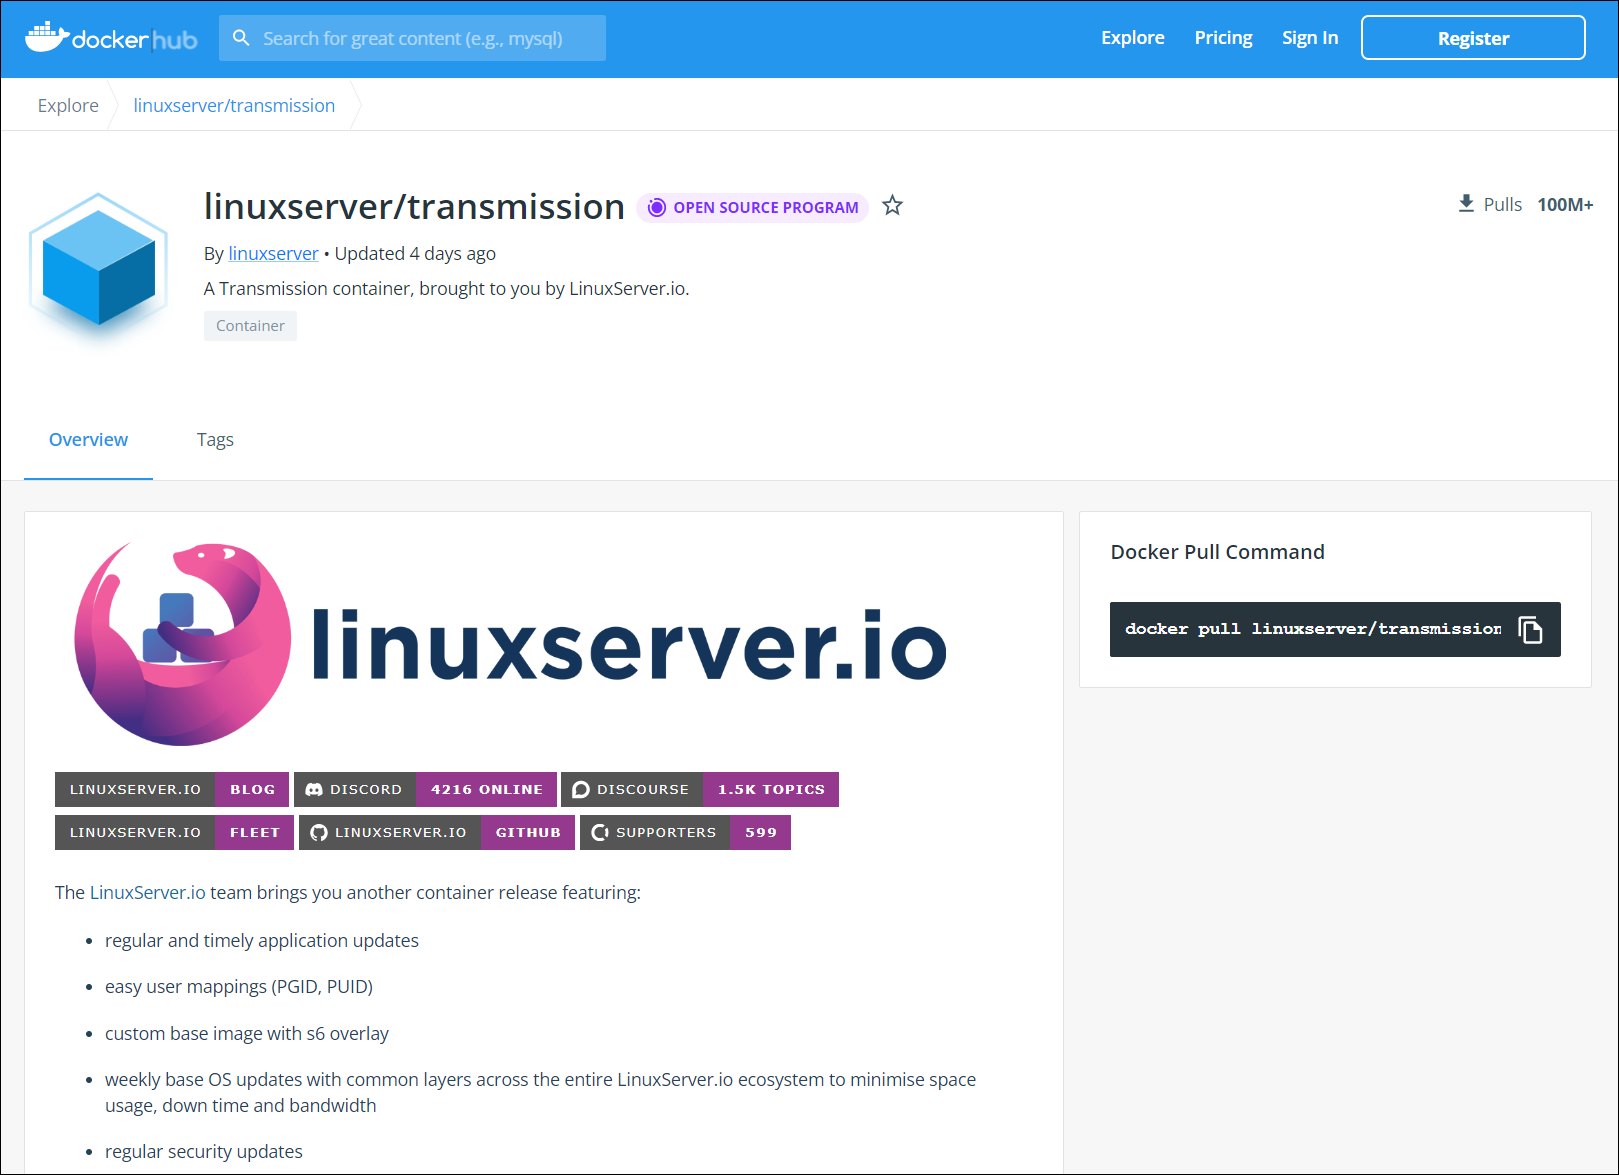Click the Explore breadcrumb

click(x=68, y=105)
